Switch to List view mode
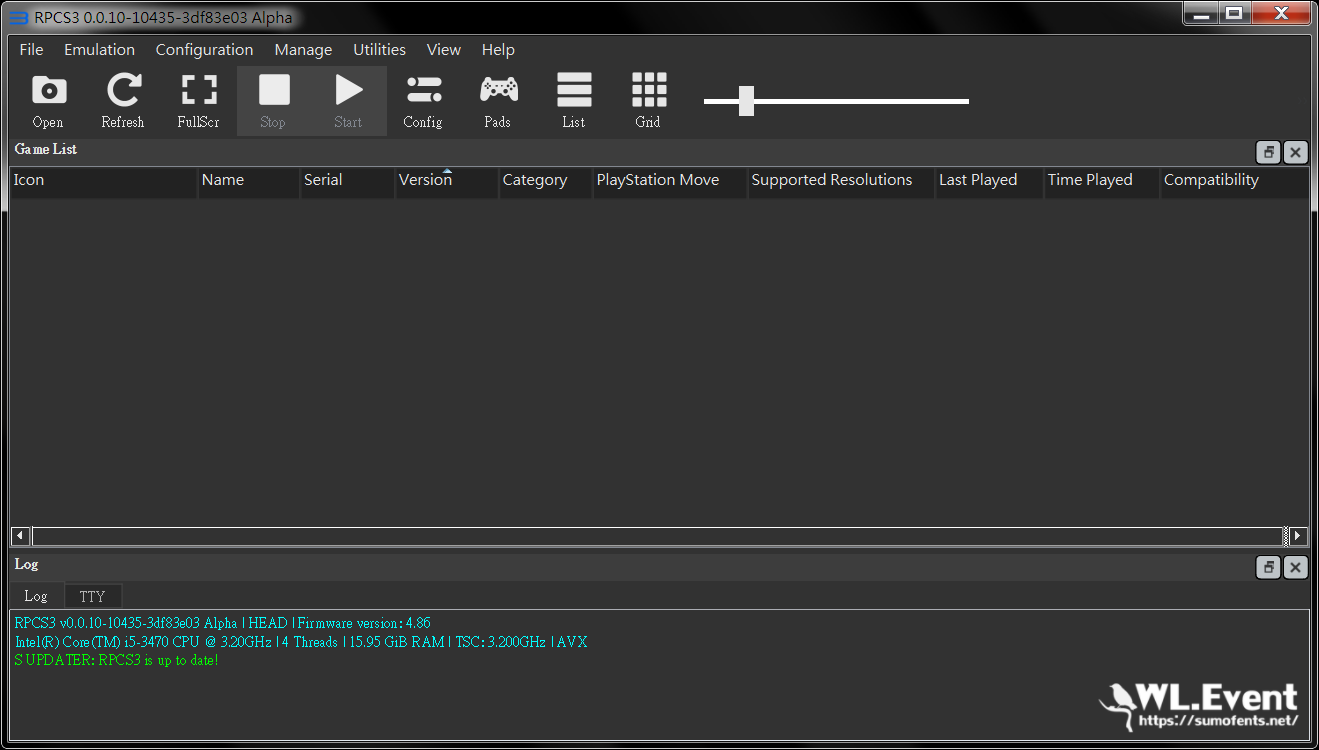This screenshot has height=750, width=1319. click(573, 100)
